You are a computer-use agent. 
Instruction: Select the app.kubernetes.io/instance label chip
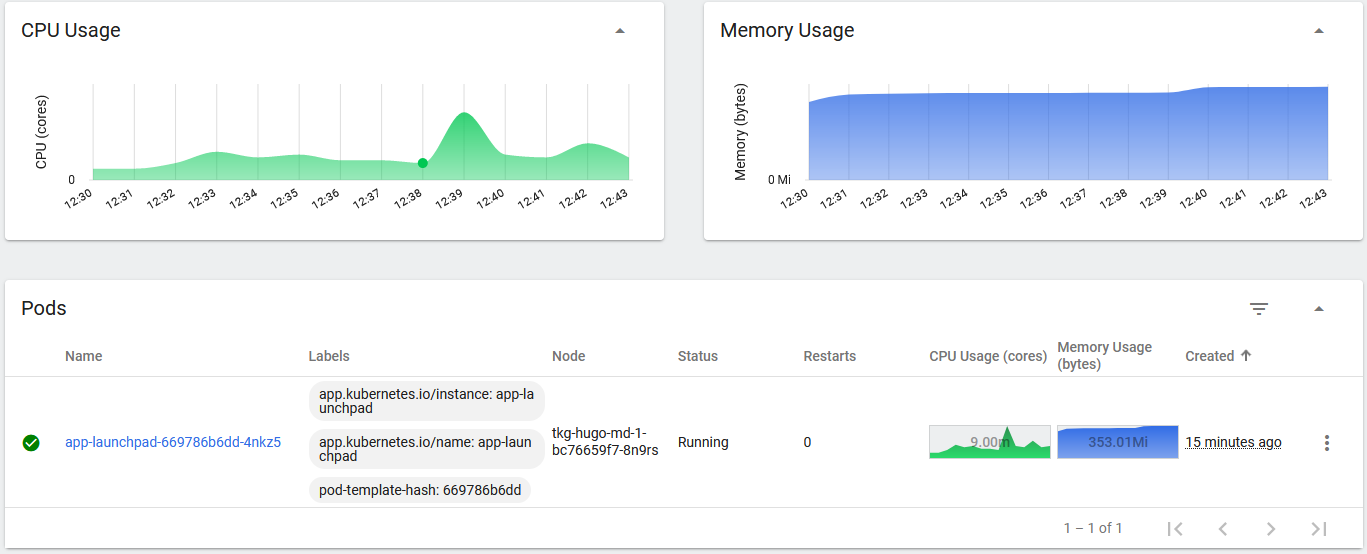[426, 402]
